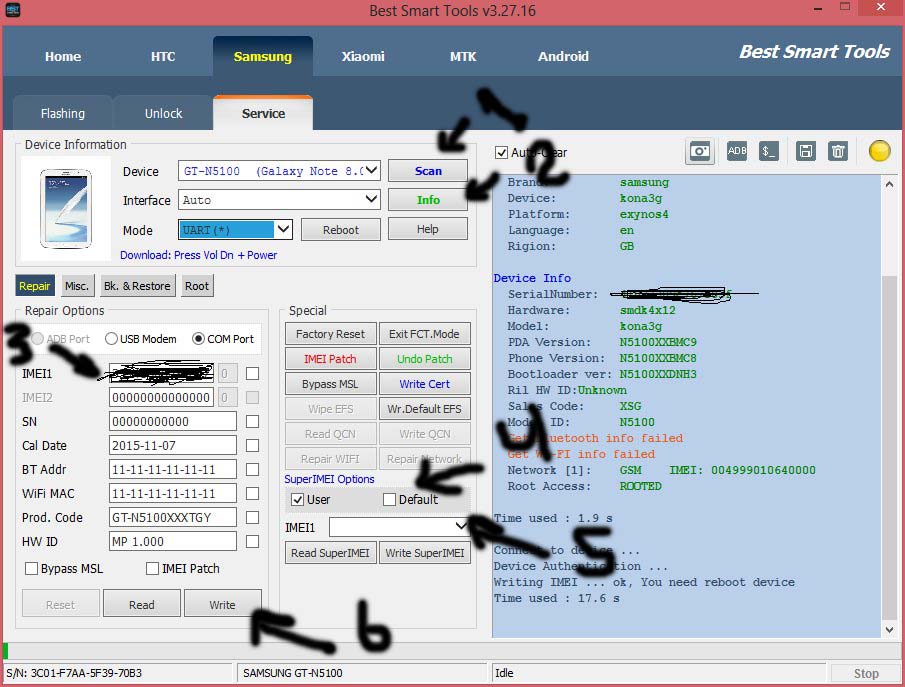905x687 pixels.
Task: Tick the checkbox beside SN field
Action: pos(252,421)
